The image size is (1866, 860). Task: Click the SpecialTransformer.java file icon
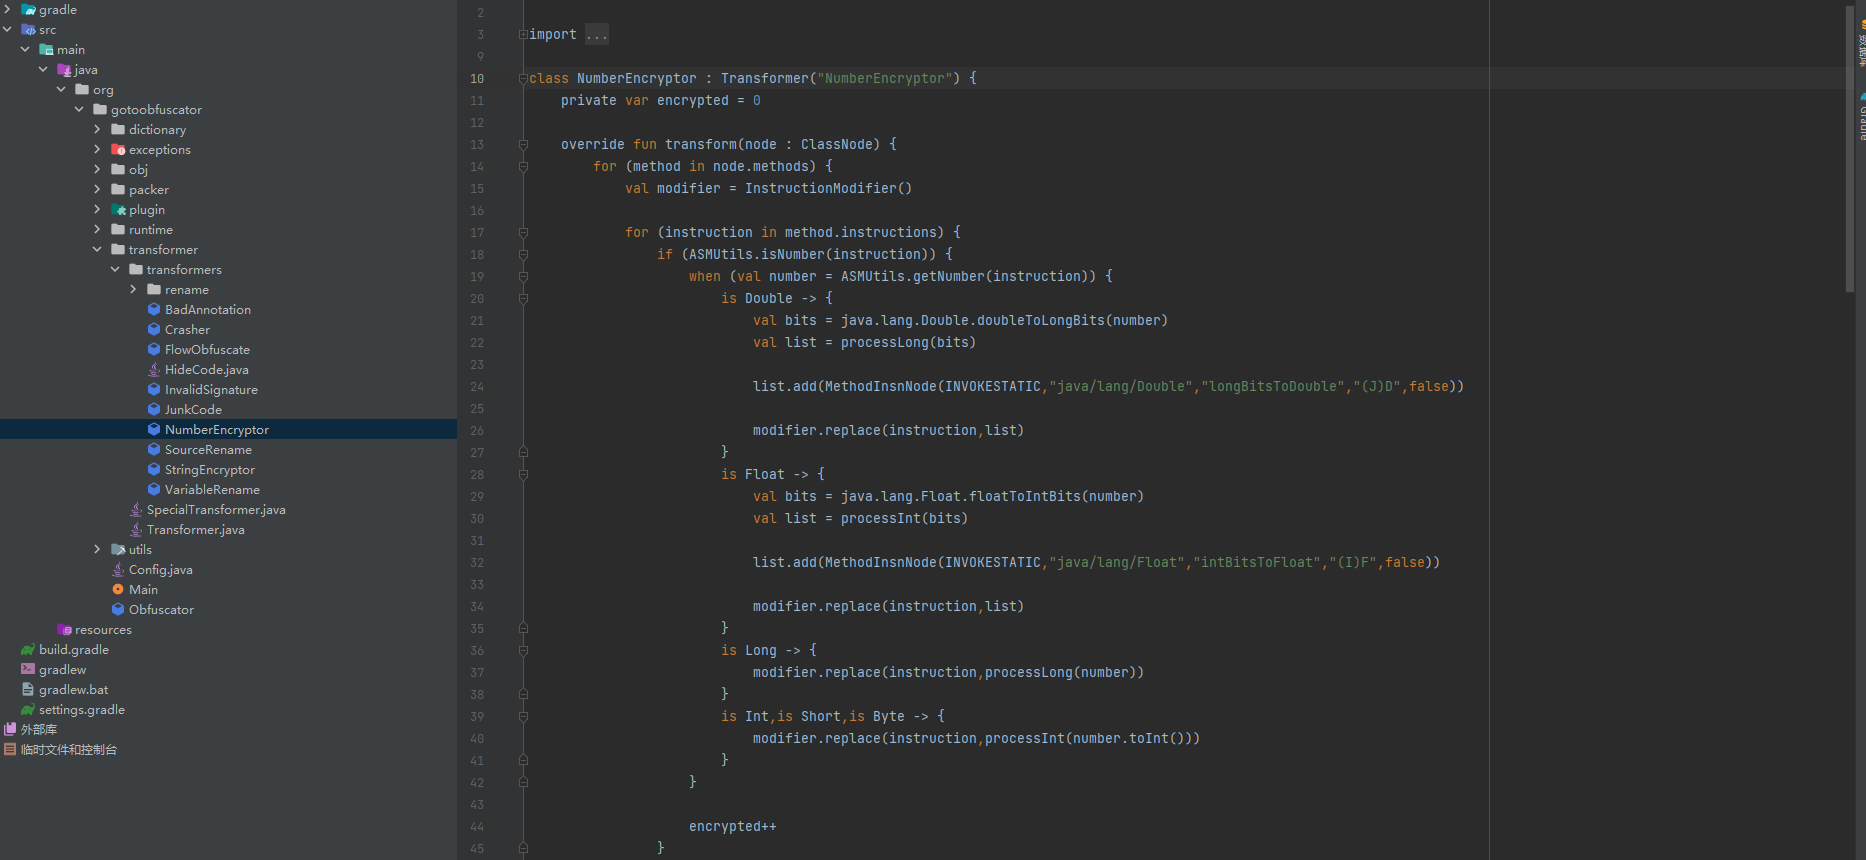136,509
